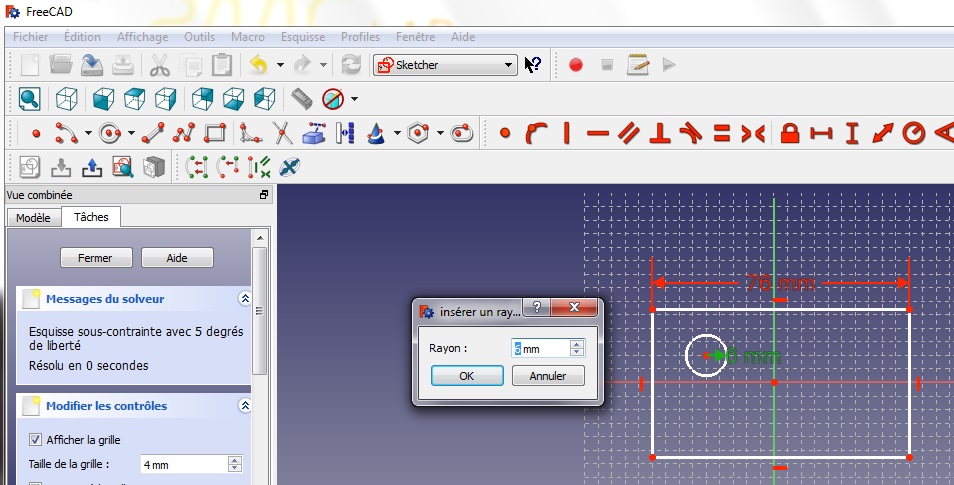Open the Esquisse menu
The image size is (954, 485).
[302, 37]
